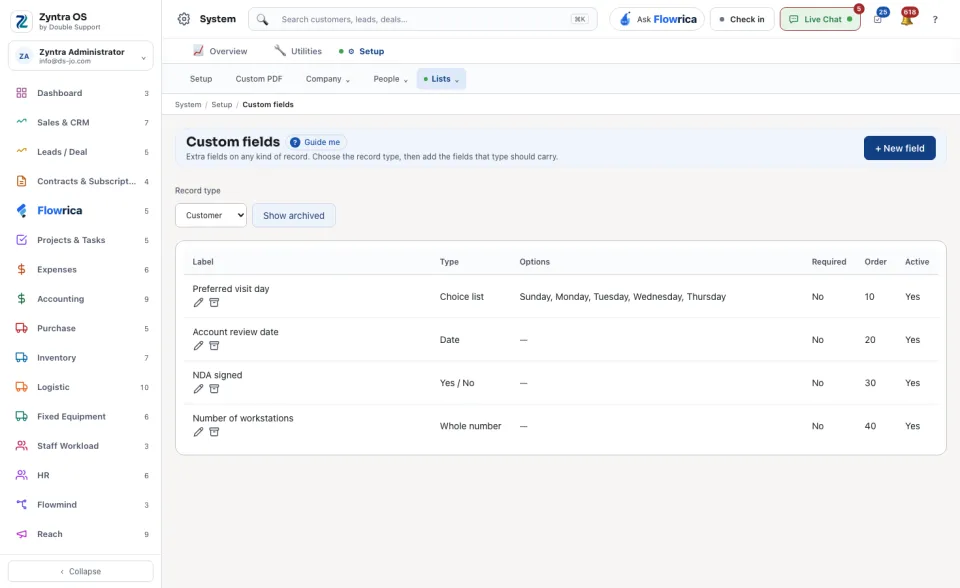Image resolution: width=960 pixels, height=588 pixels.
Task: Open the Custom PDF menu item
Action: pyautogui.click(x=259, y=79)
